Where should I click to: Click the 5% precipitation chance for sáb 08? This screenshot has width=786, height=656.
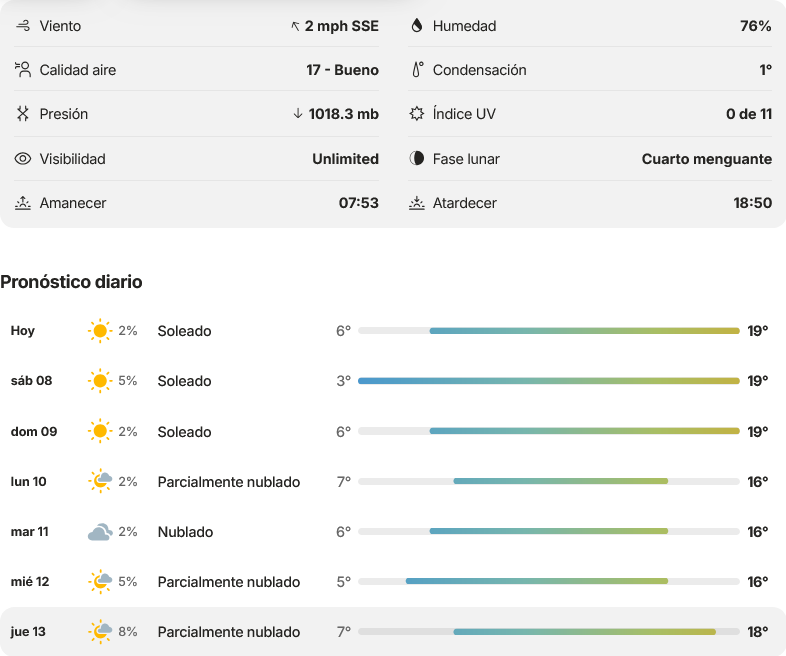pos(128,381)
